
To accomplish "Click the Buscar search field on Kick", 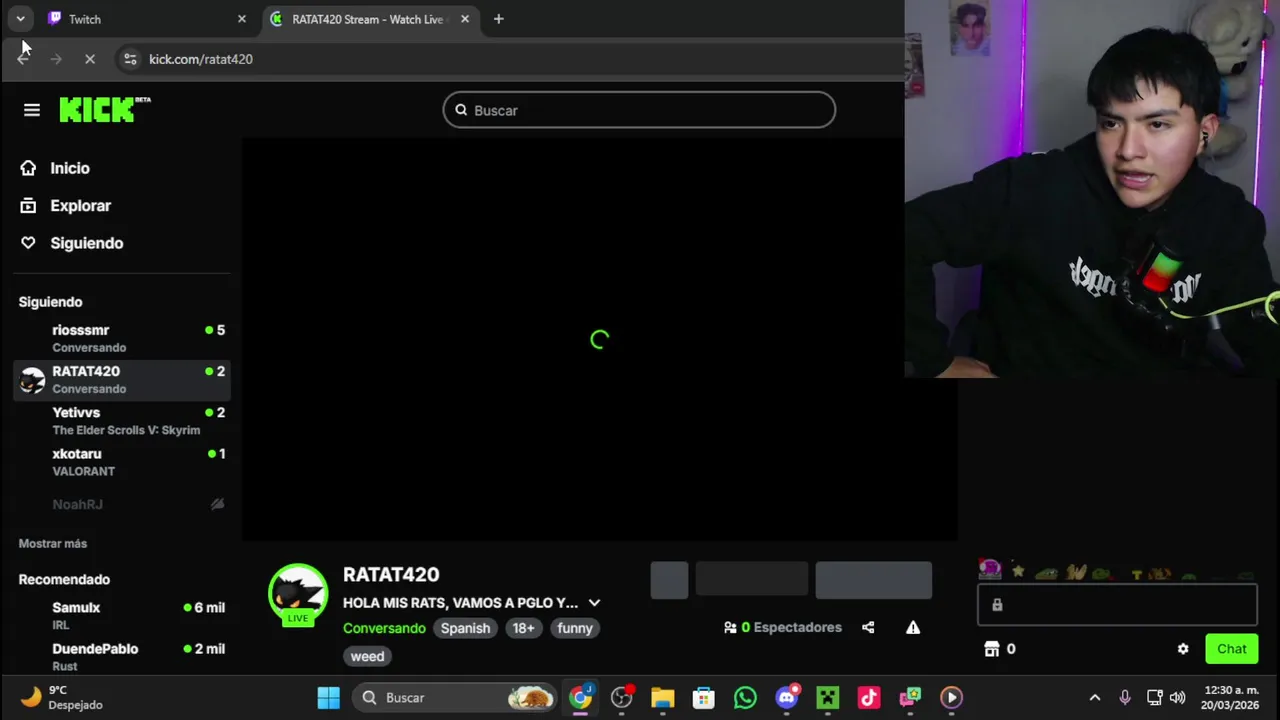I will click(x=639, y=110).
